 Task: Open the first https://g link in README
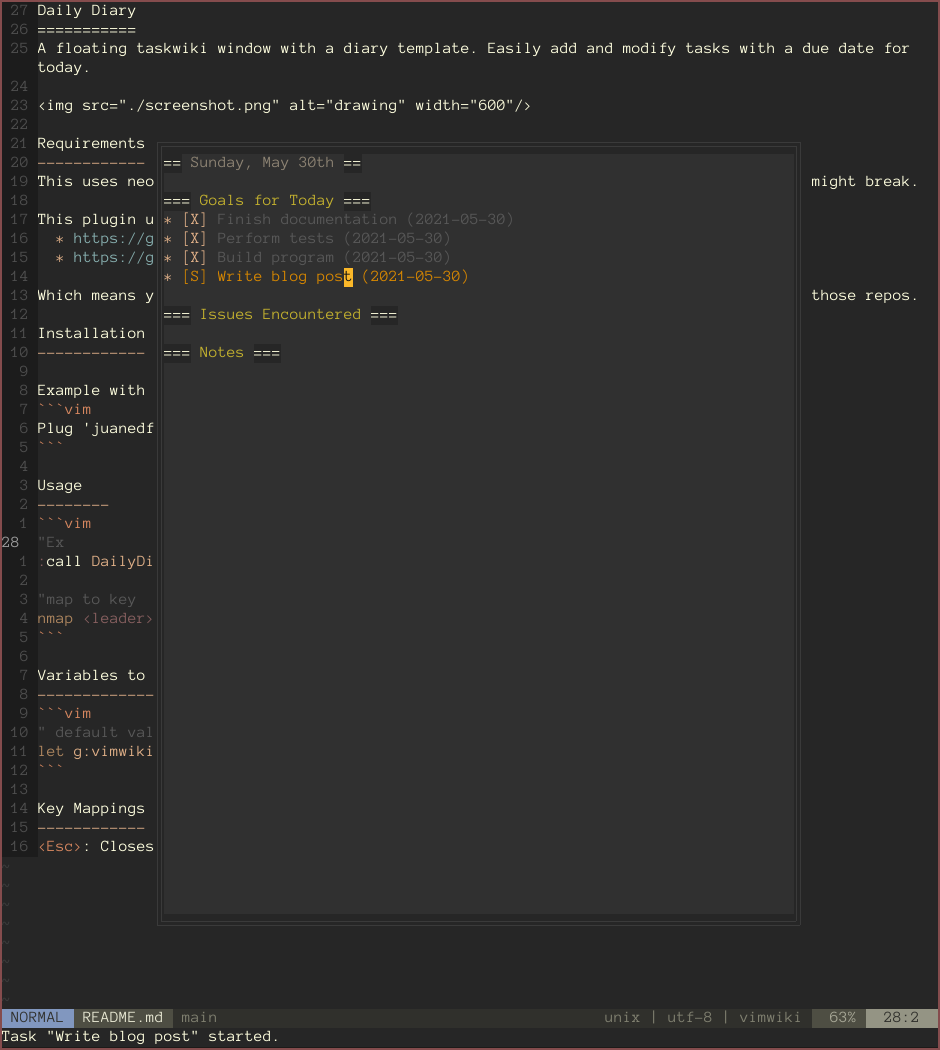113,238
